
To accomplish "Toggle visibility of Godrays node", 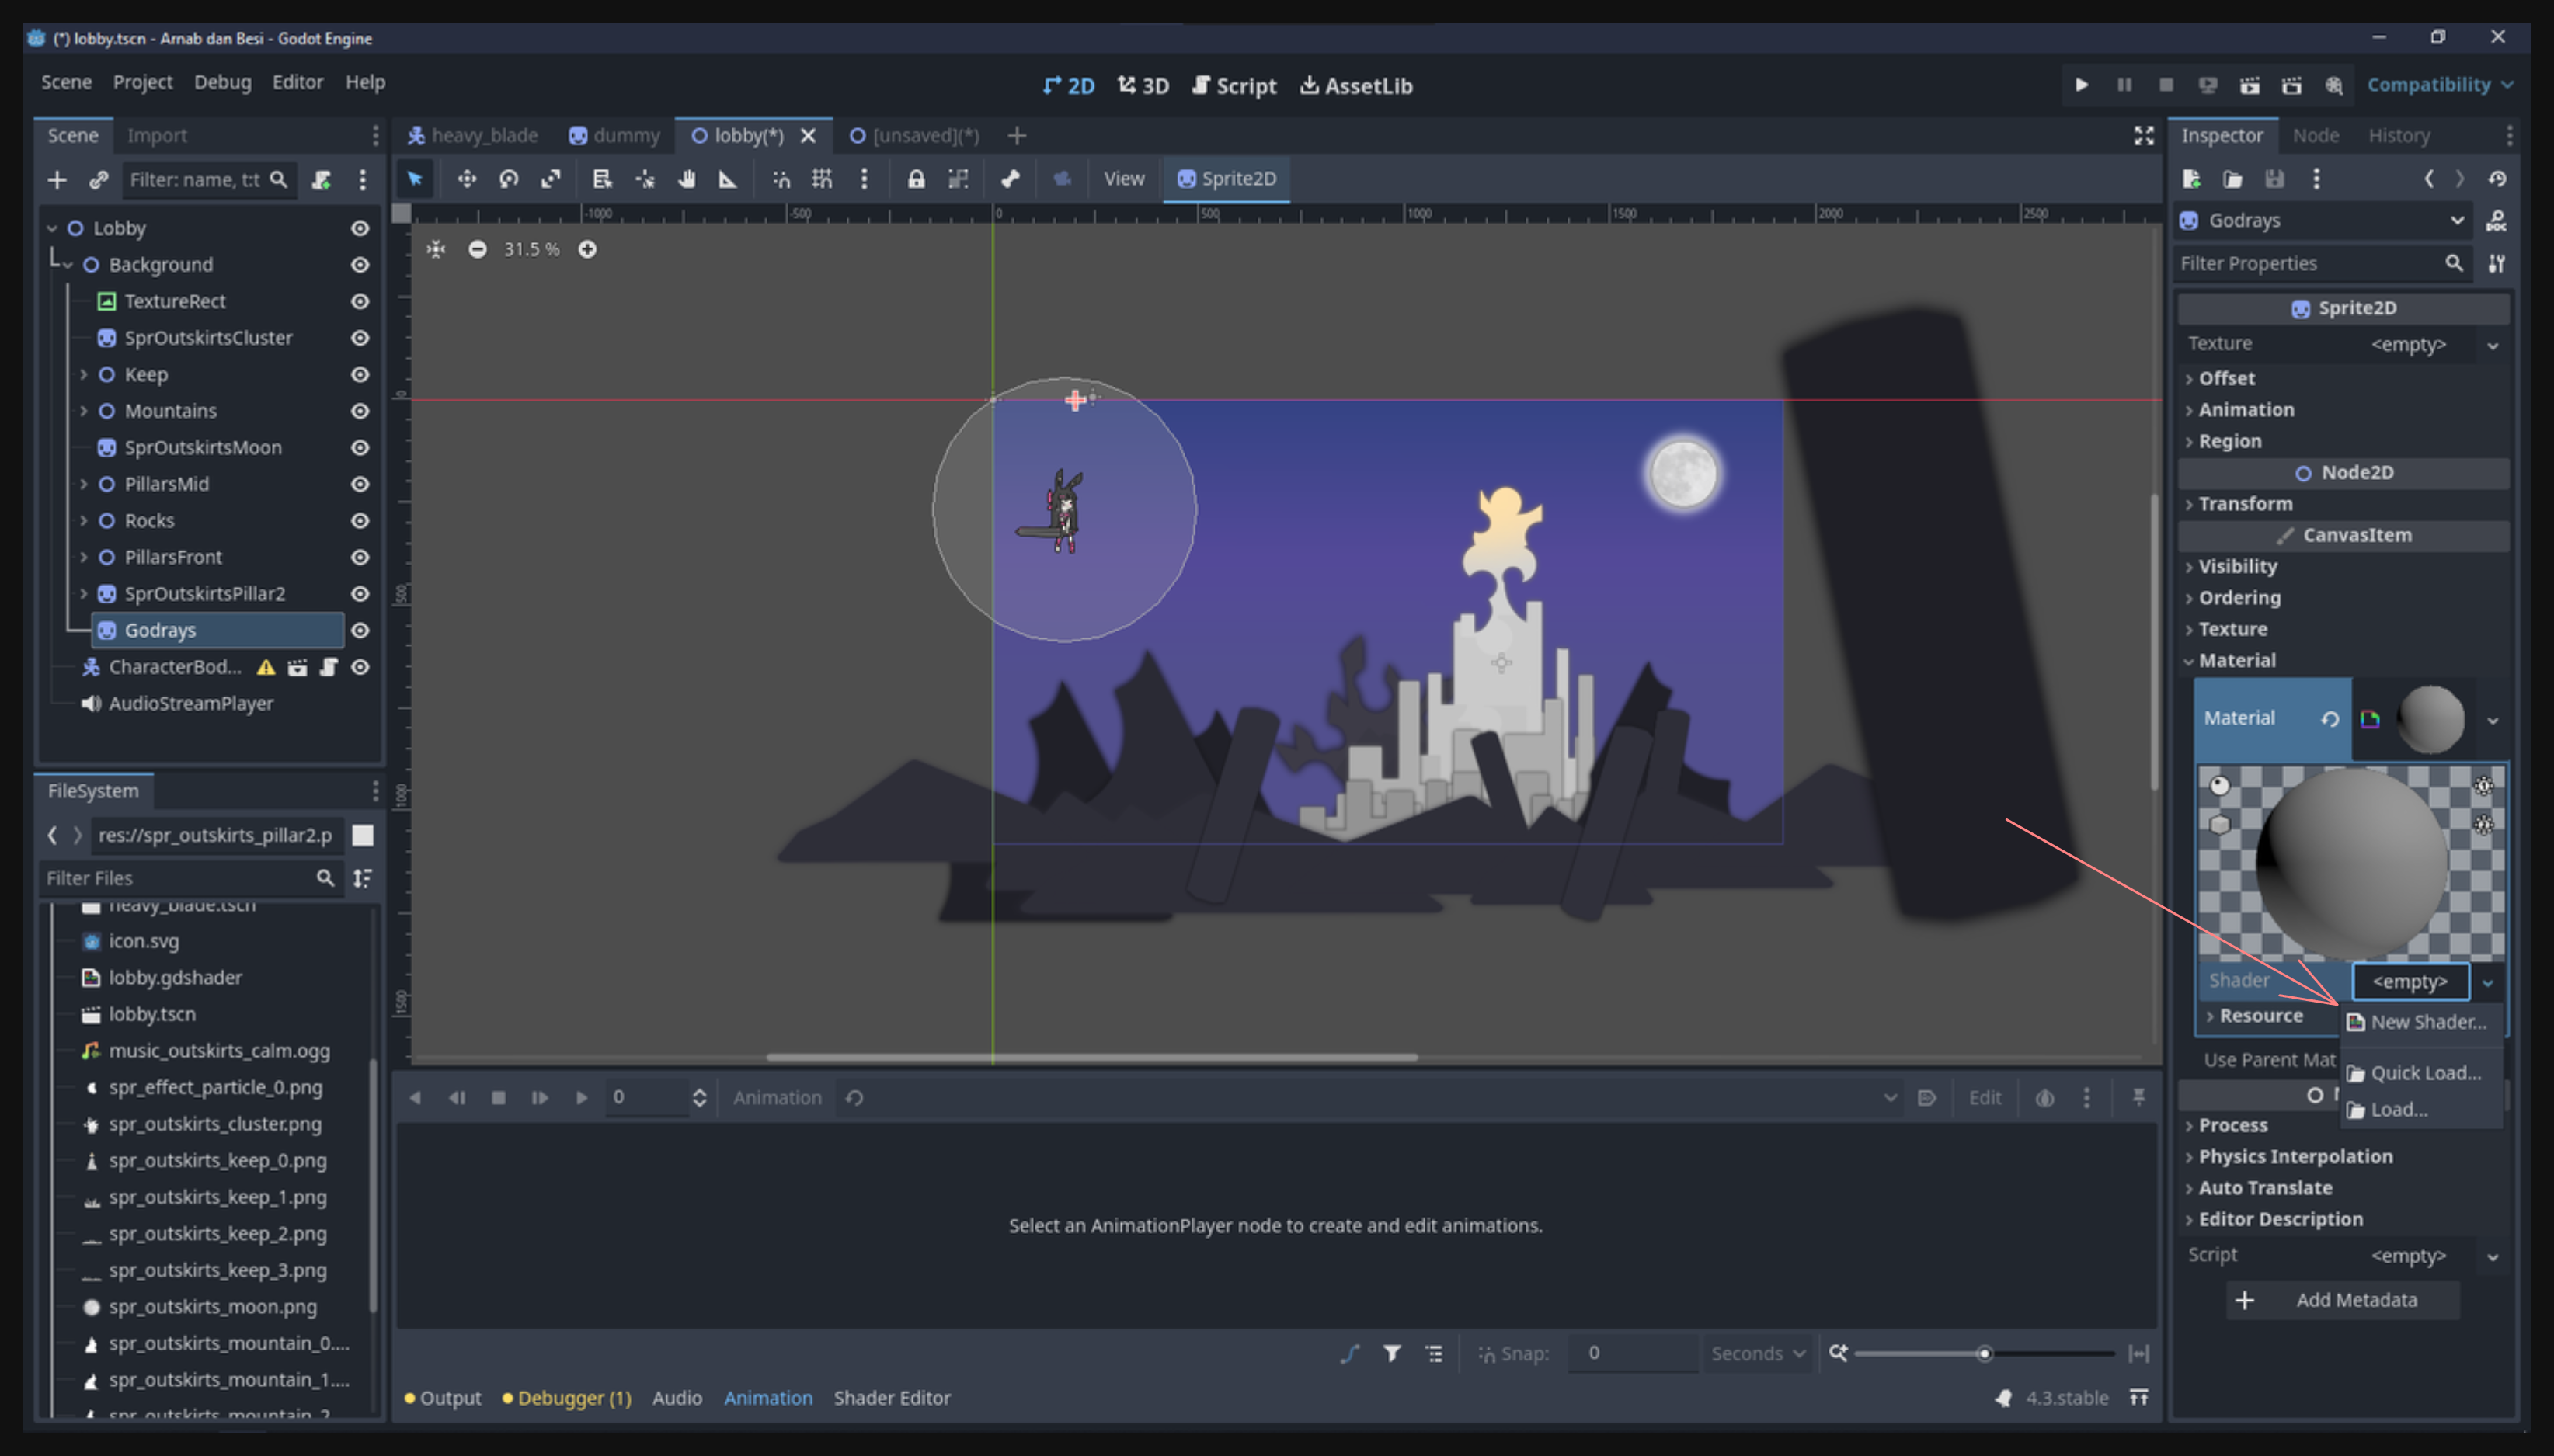I will point(360,630).
